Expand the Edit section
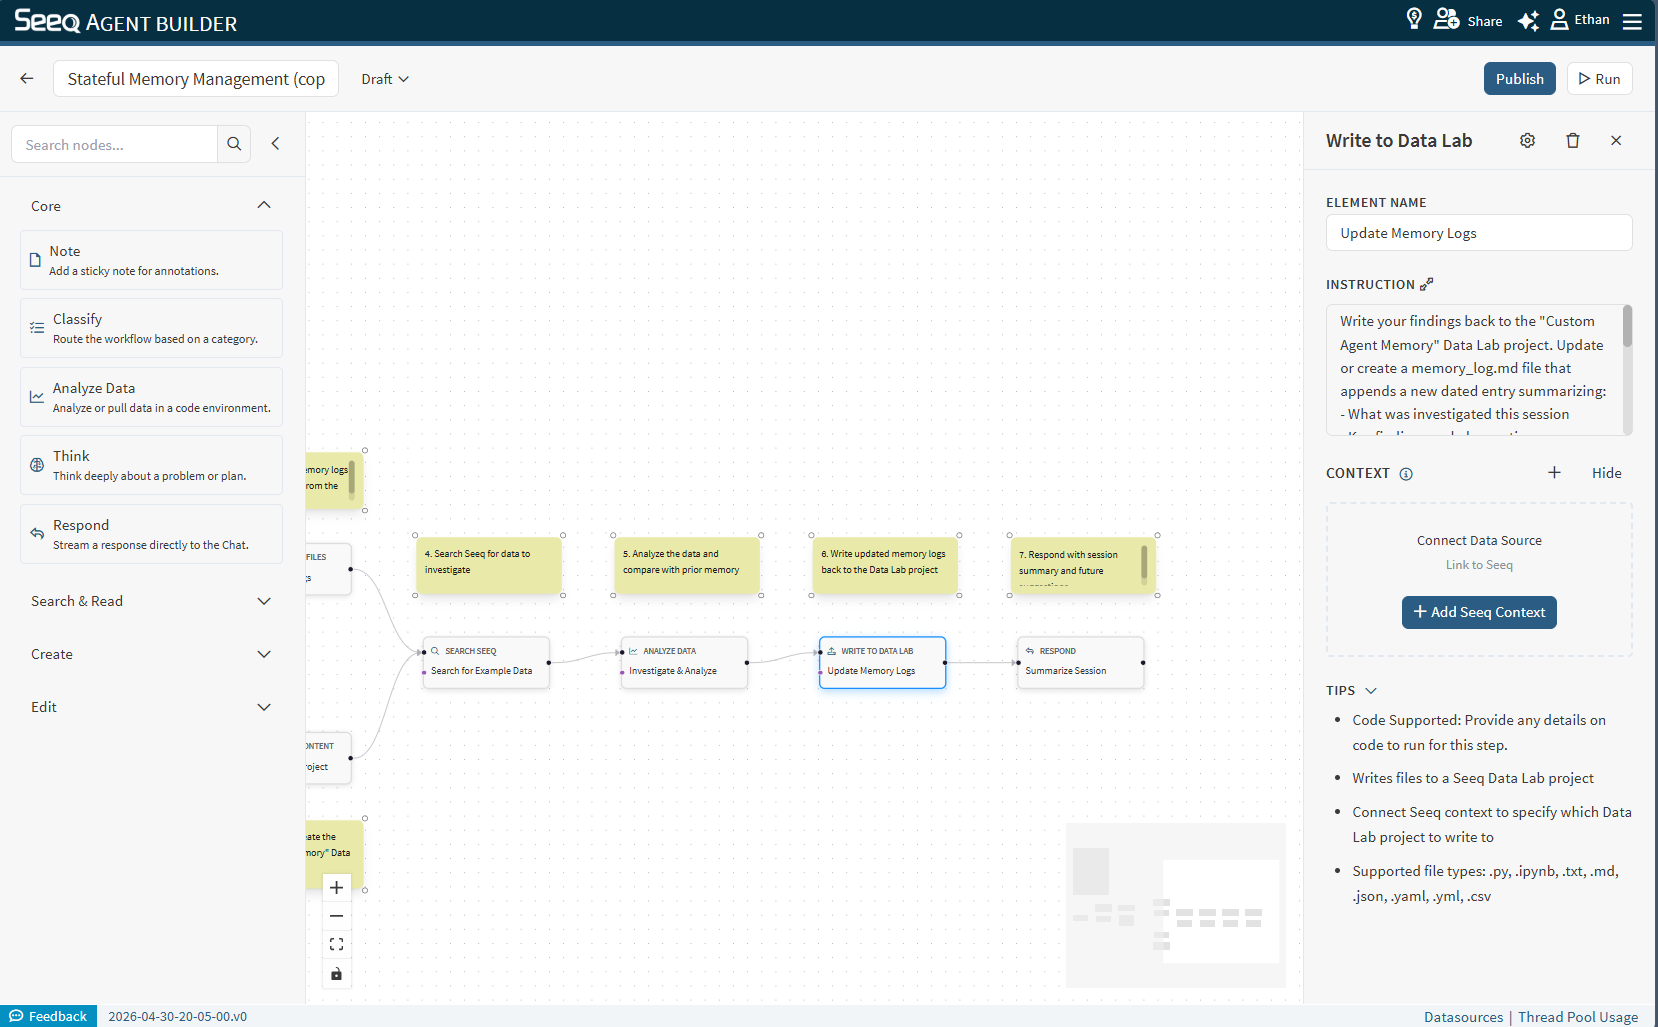Screen dimensions: 1658x1027 coord(151,707)
